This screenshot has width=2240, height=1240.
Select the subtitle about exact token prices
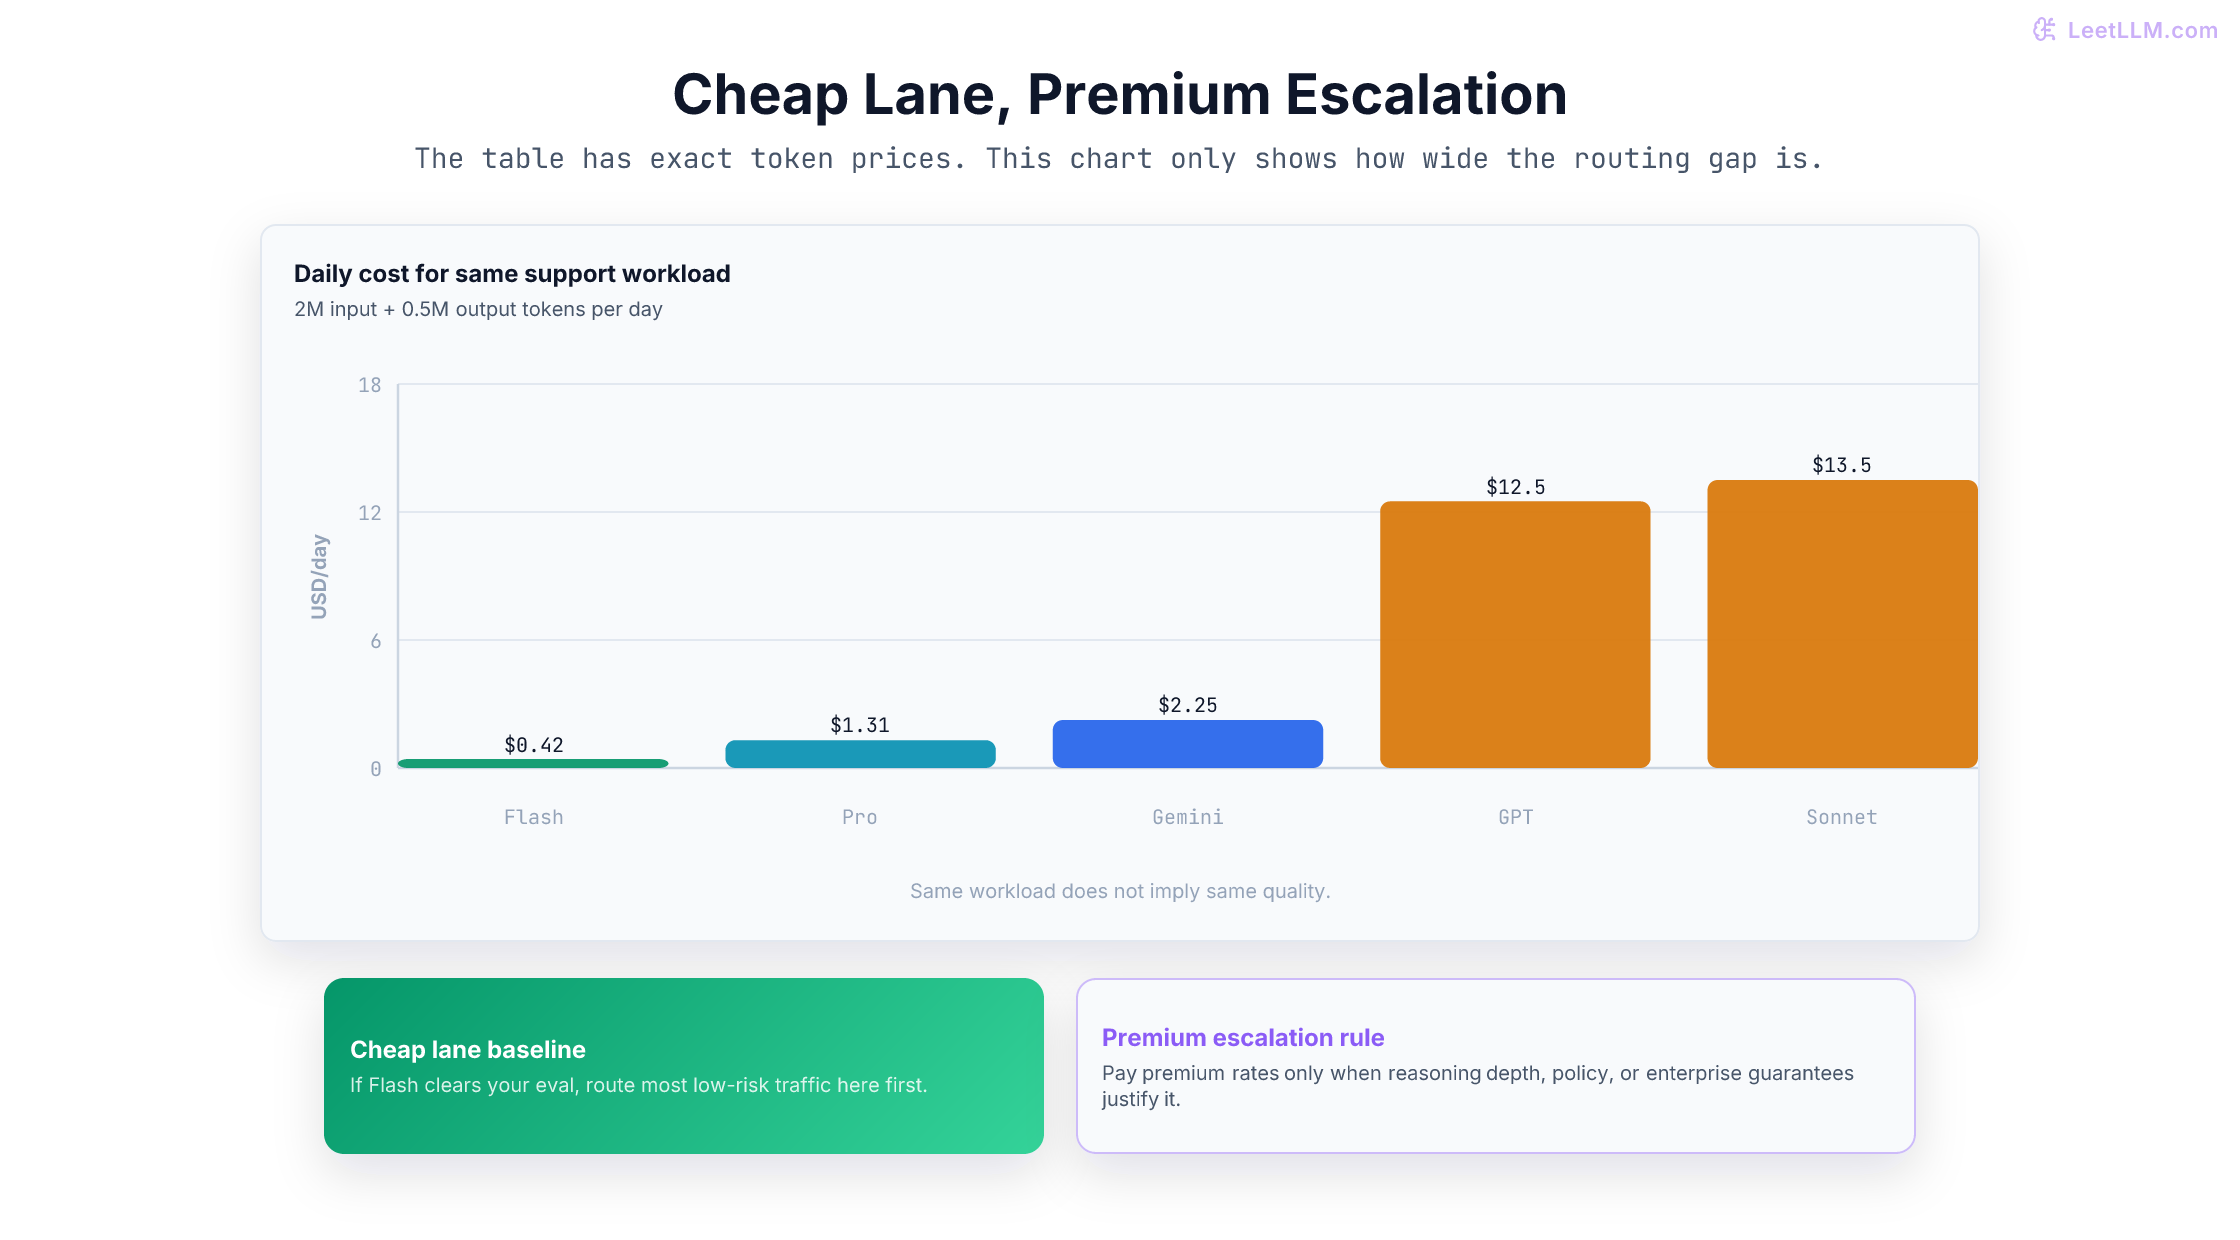1119,159
